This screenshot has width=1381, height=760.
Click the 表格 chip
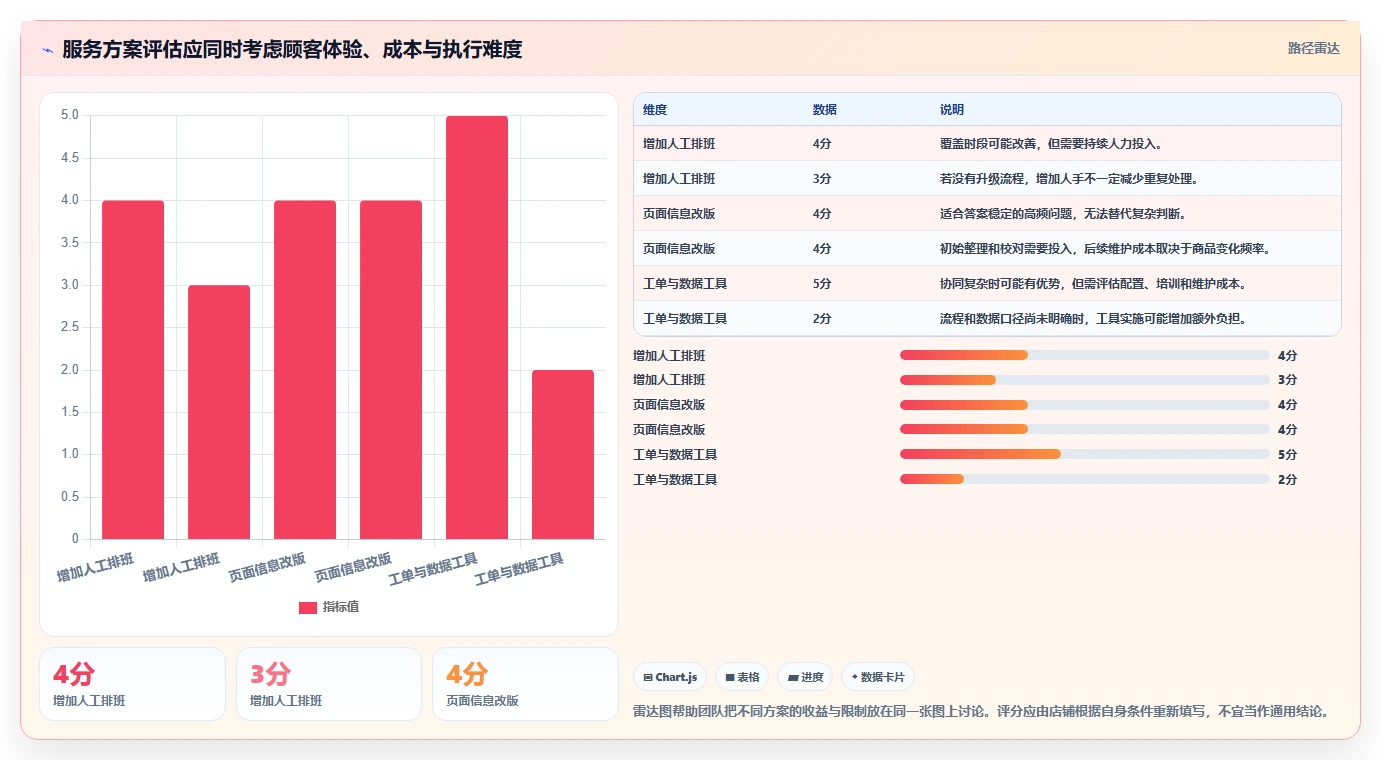click(742, 677)
